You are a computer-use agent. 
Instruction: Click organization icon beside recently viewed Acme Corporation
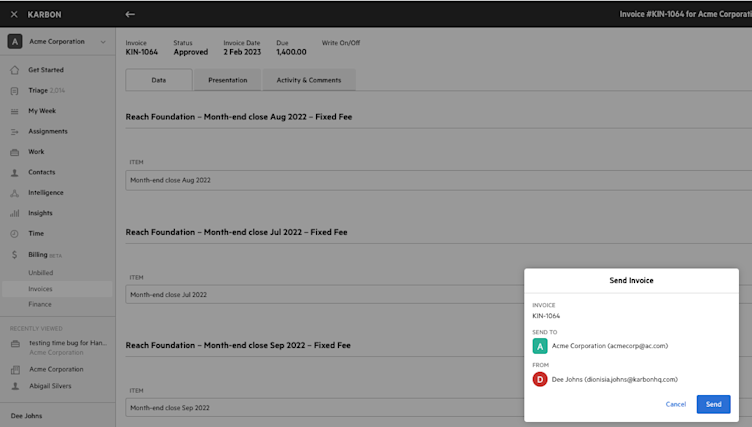15,370
